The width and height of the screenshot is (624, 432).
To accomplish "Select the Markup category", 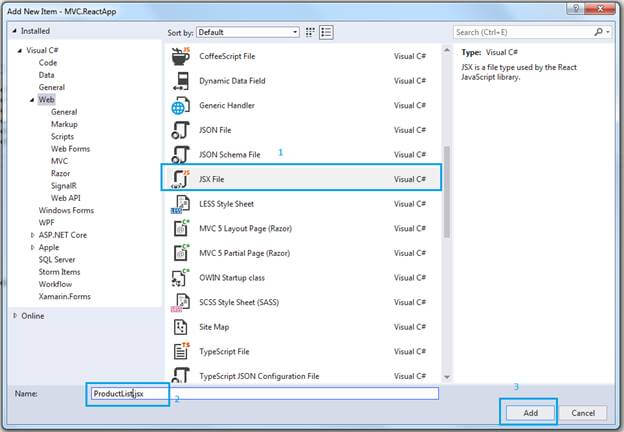I will tap(64, 125).
